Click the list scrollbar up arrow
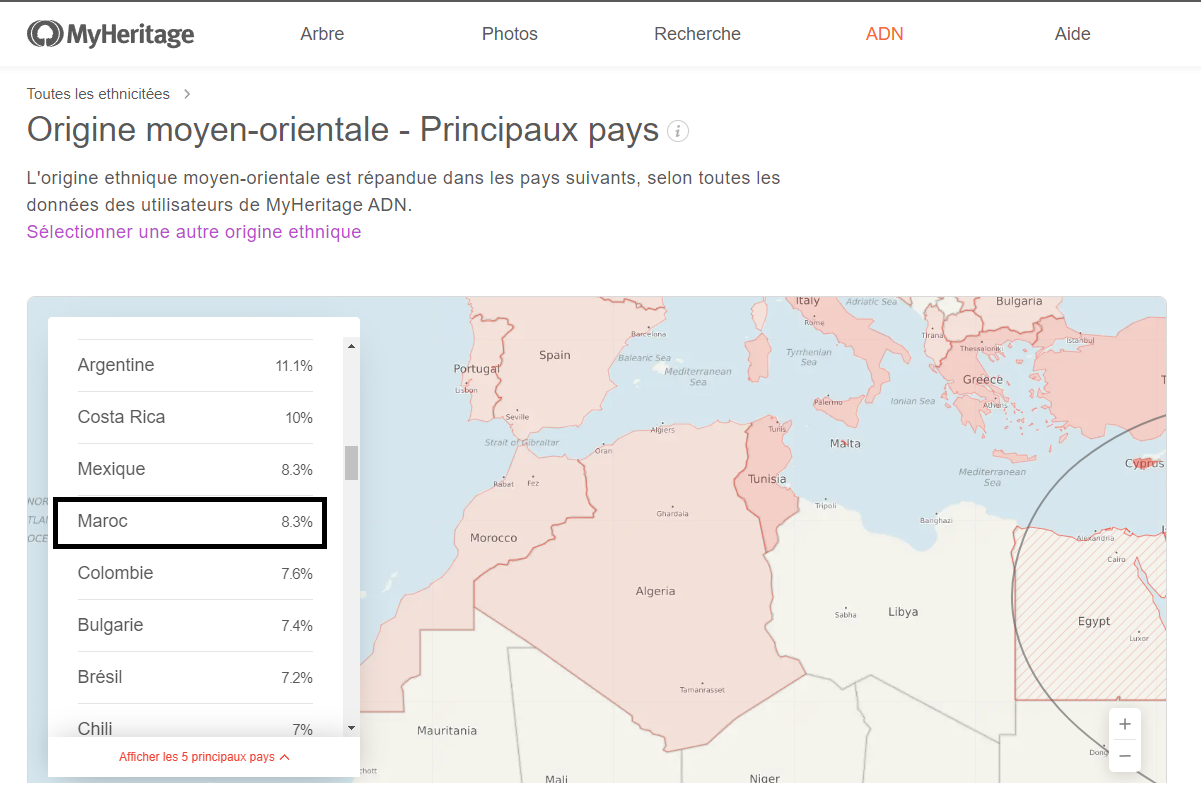Screen dimensions: 1201x787 pos(351,346)
